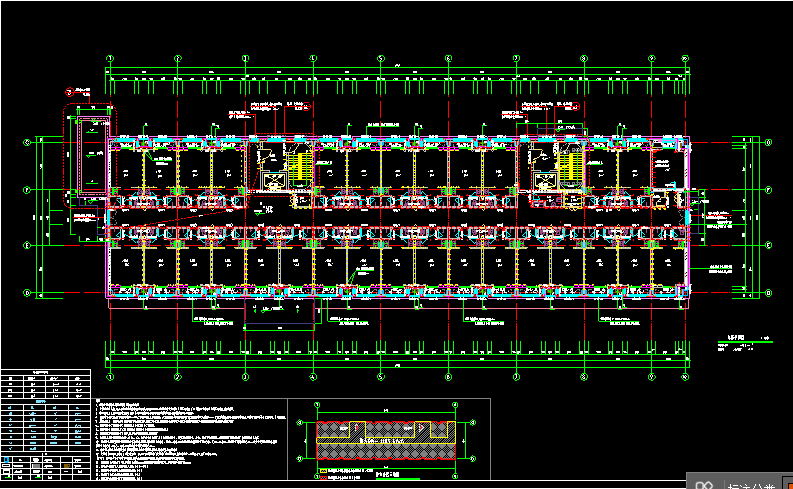Click the drawing title with green underline
This screenshot has height=489, width=793.
(x=736, y=339)
